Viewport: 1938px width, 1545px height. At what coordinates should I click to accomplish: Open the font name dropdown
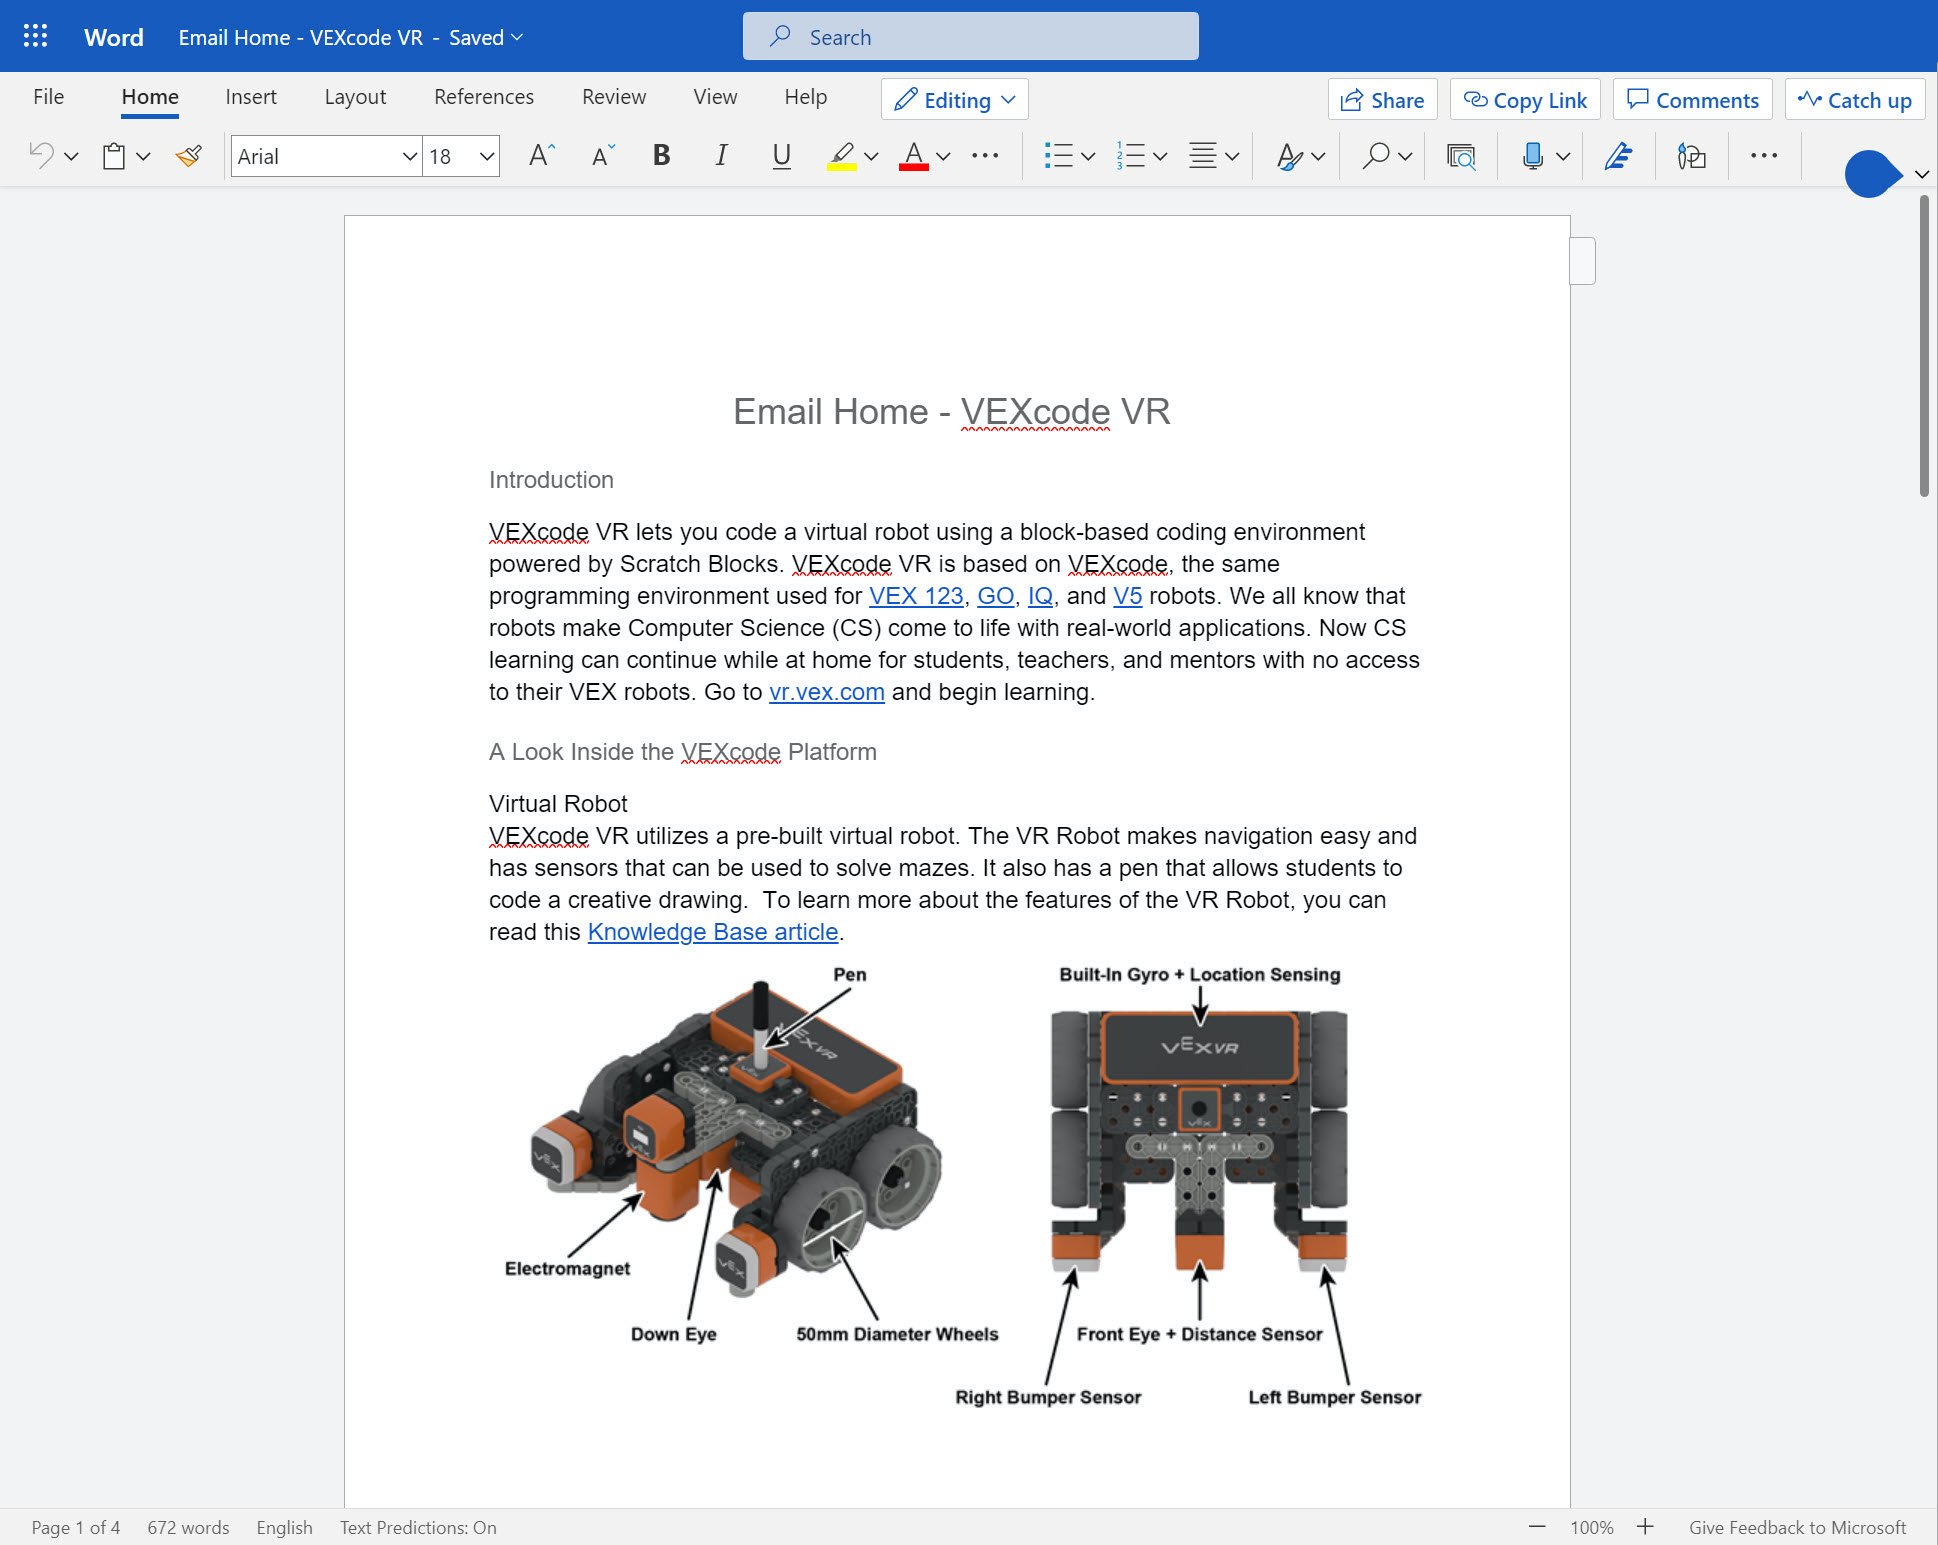point(408,156)
